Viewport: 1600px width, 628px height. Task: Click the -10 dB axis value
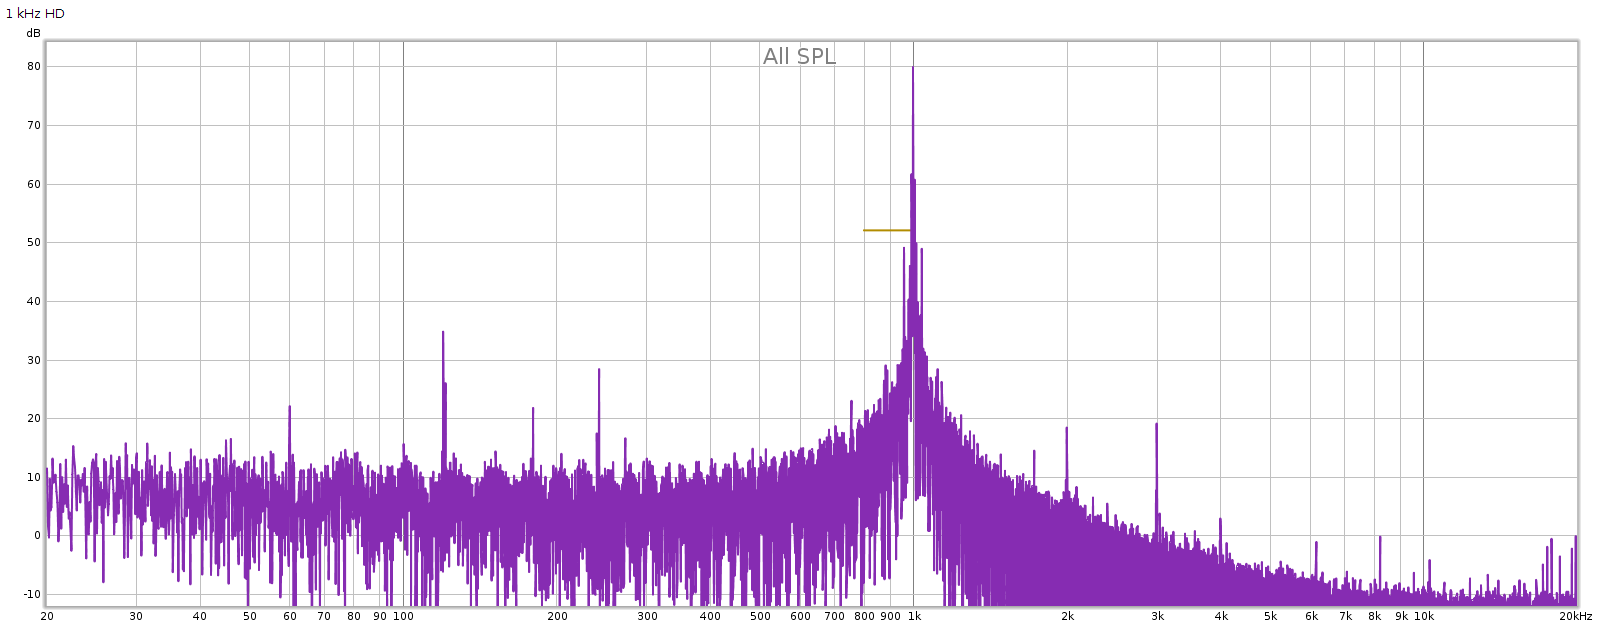pyautogui.click(x=32, y=594)
